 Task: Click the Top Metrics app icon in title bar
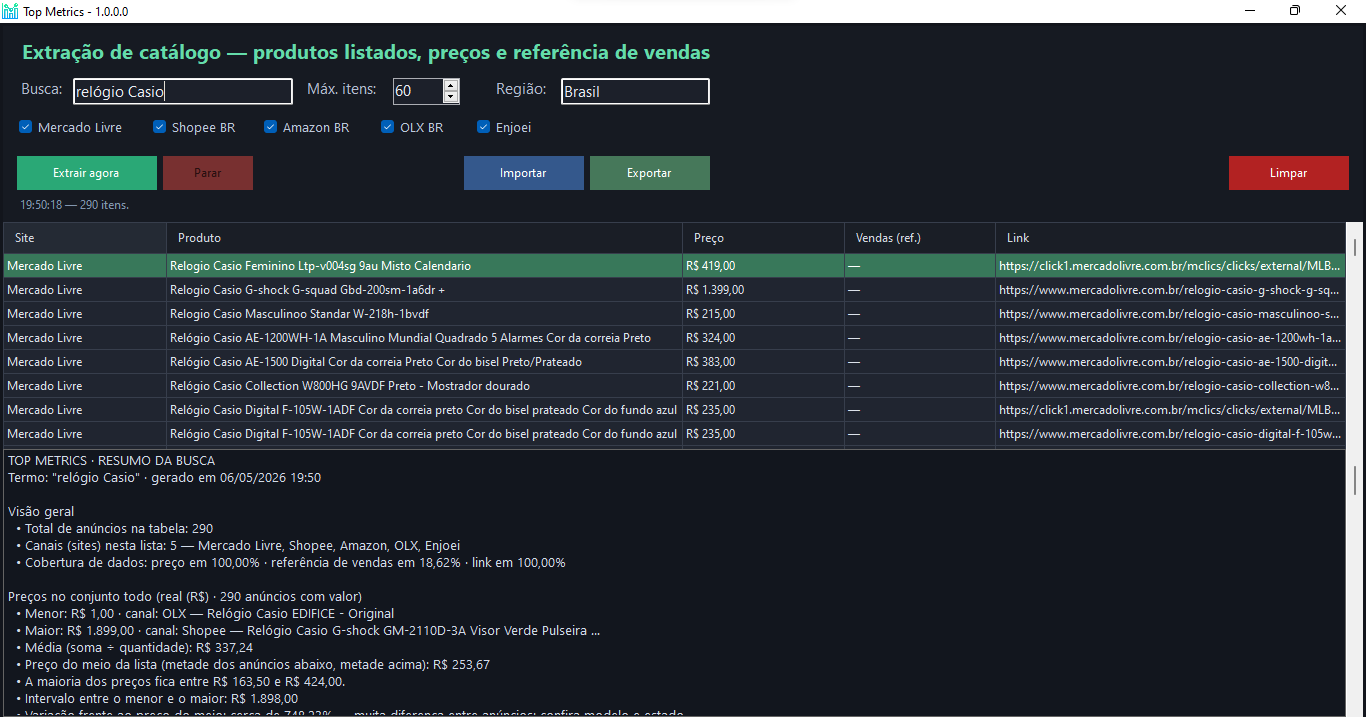[x=10, y=11]
